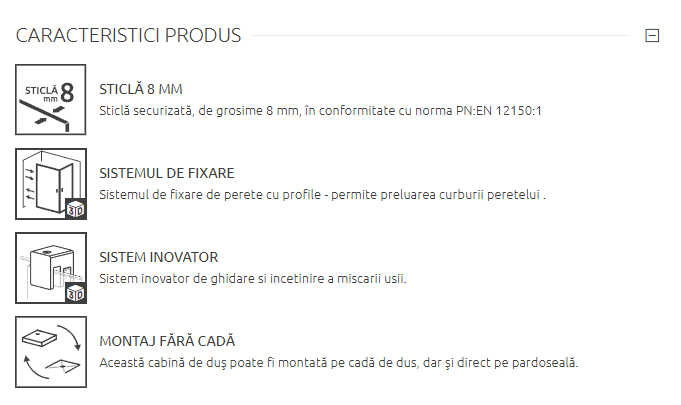The height and width of the screenshot is (405, 681).
Task: Click the Sistem inovator guide mechanism icon
Action: click(51, 267)
